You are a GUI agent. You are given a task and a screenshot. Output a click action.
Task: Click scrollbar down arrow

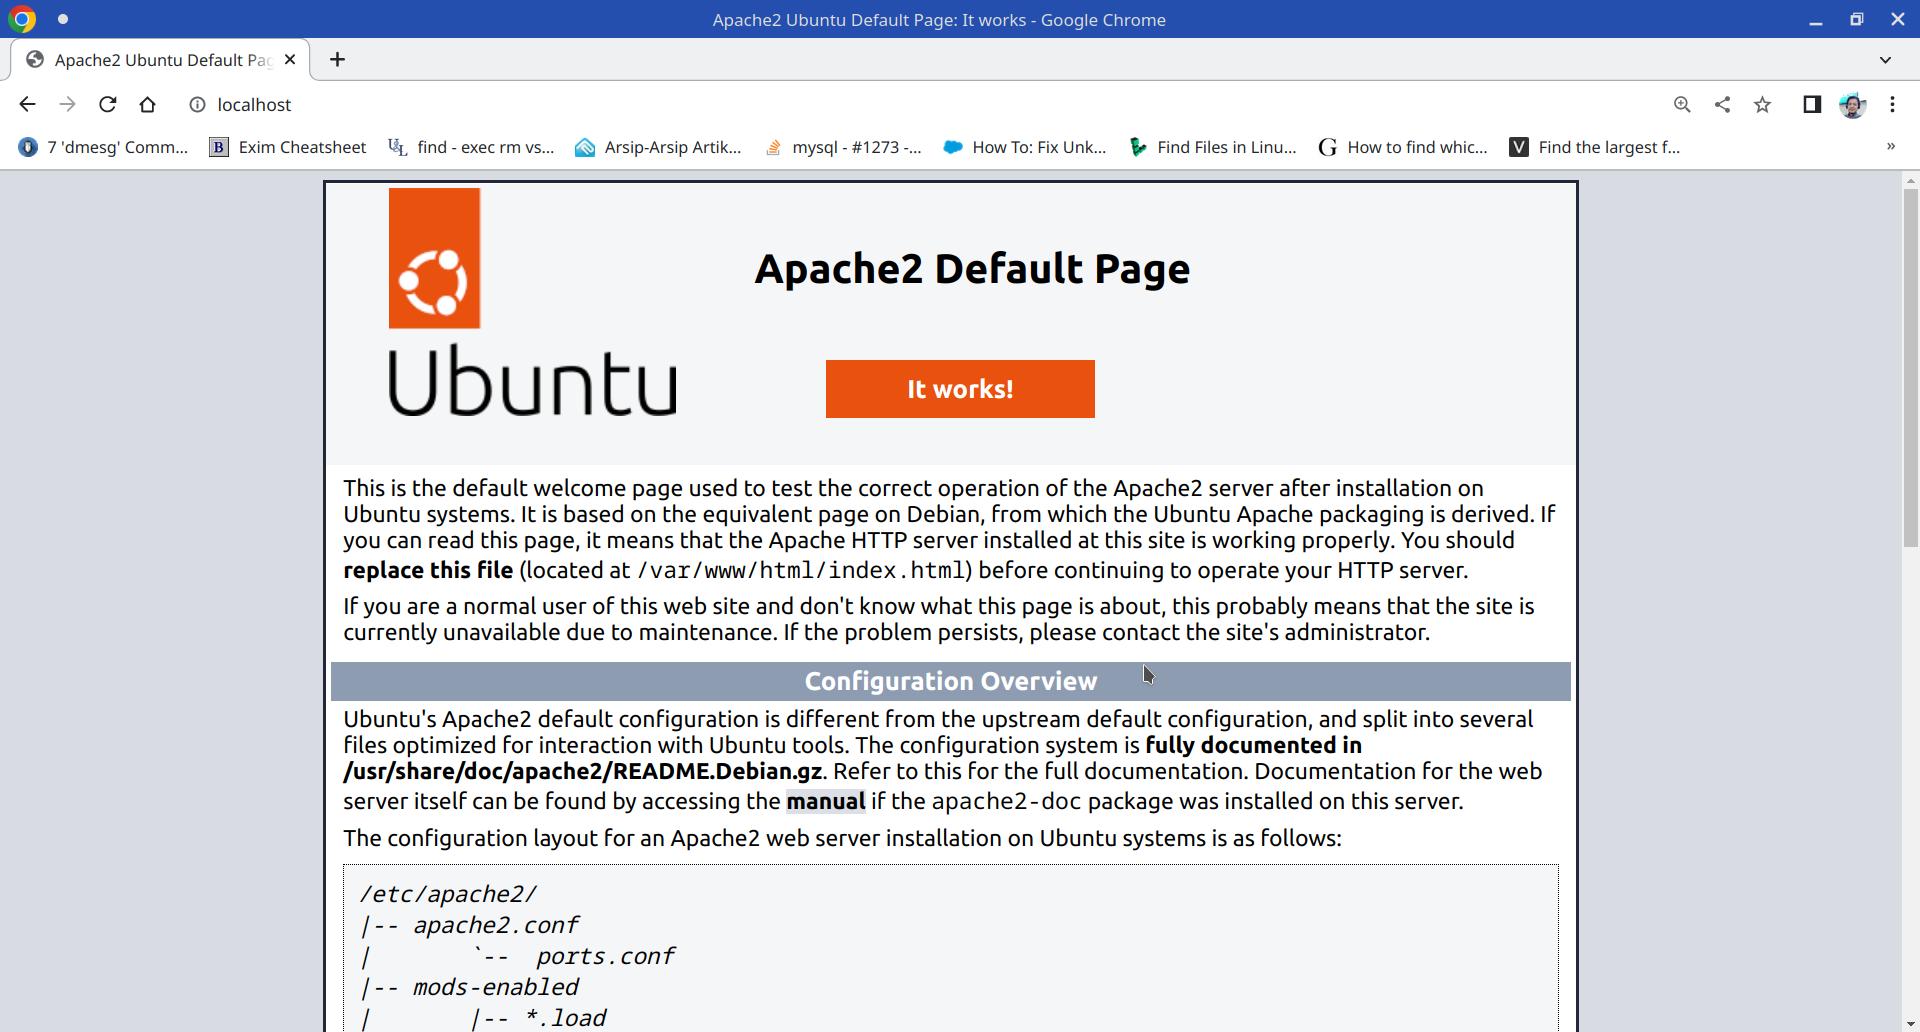(x=1910, y=1023)
